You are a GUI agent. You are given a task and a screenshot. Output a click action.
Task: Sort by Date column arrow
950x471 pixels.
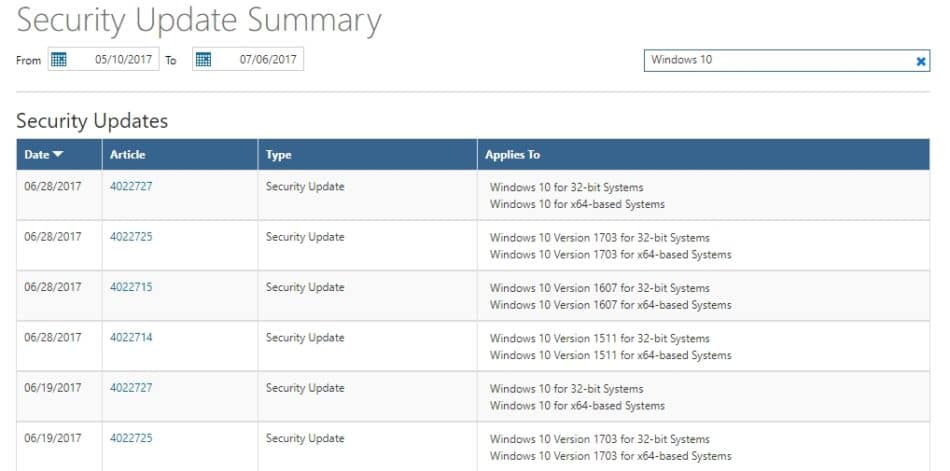point(58,155)
